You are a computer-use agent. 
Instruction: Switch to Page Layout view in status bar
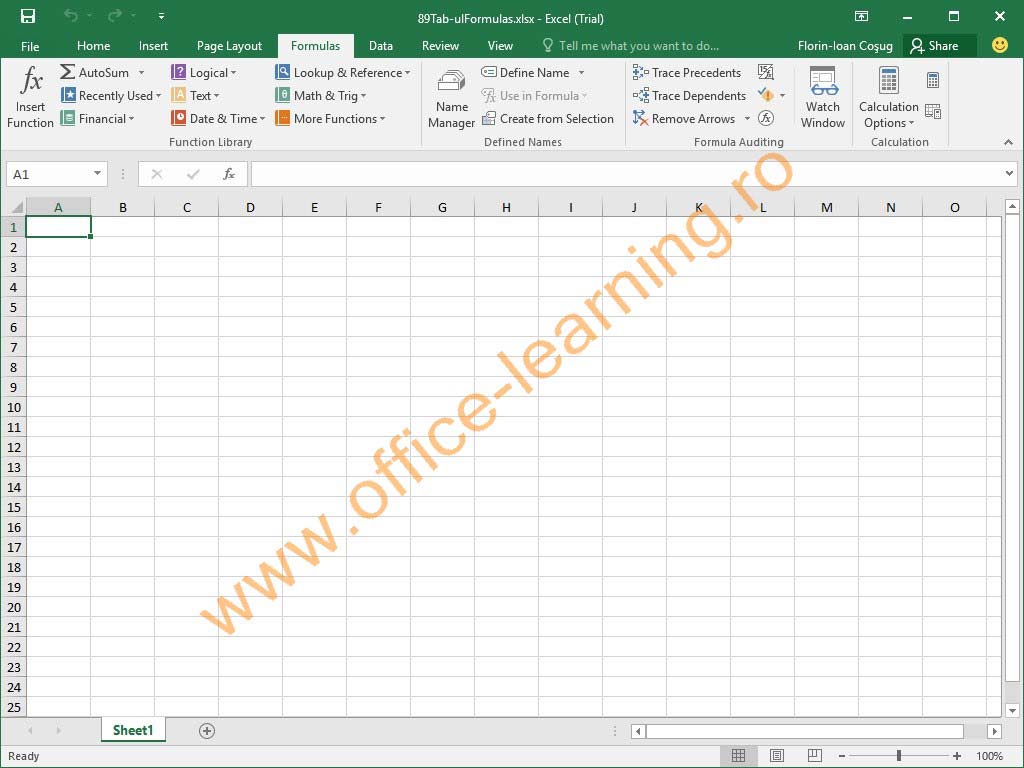tap(776, 756)
